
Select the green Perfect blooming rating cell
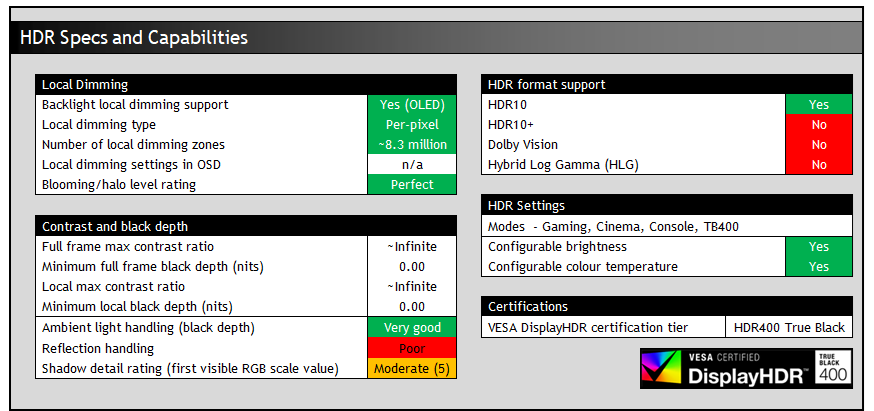click(x=412, y=185)
